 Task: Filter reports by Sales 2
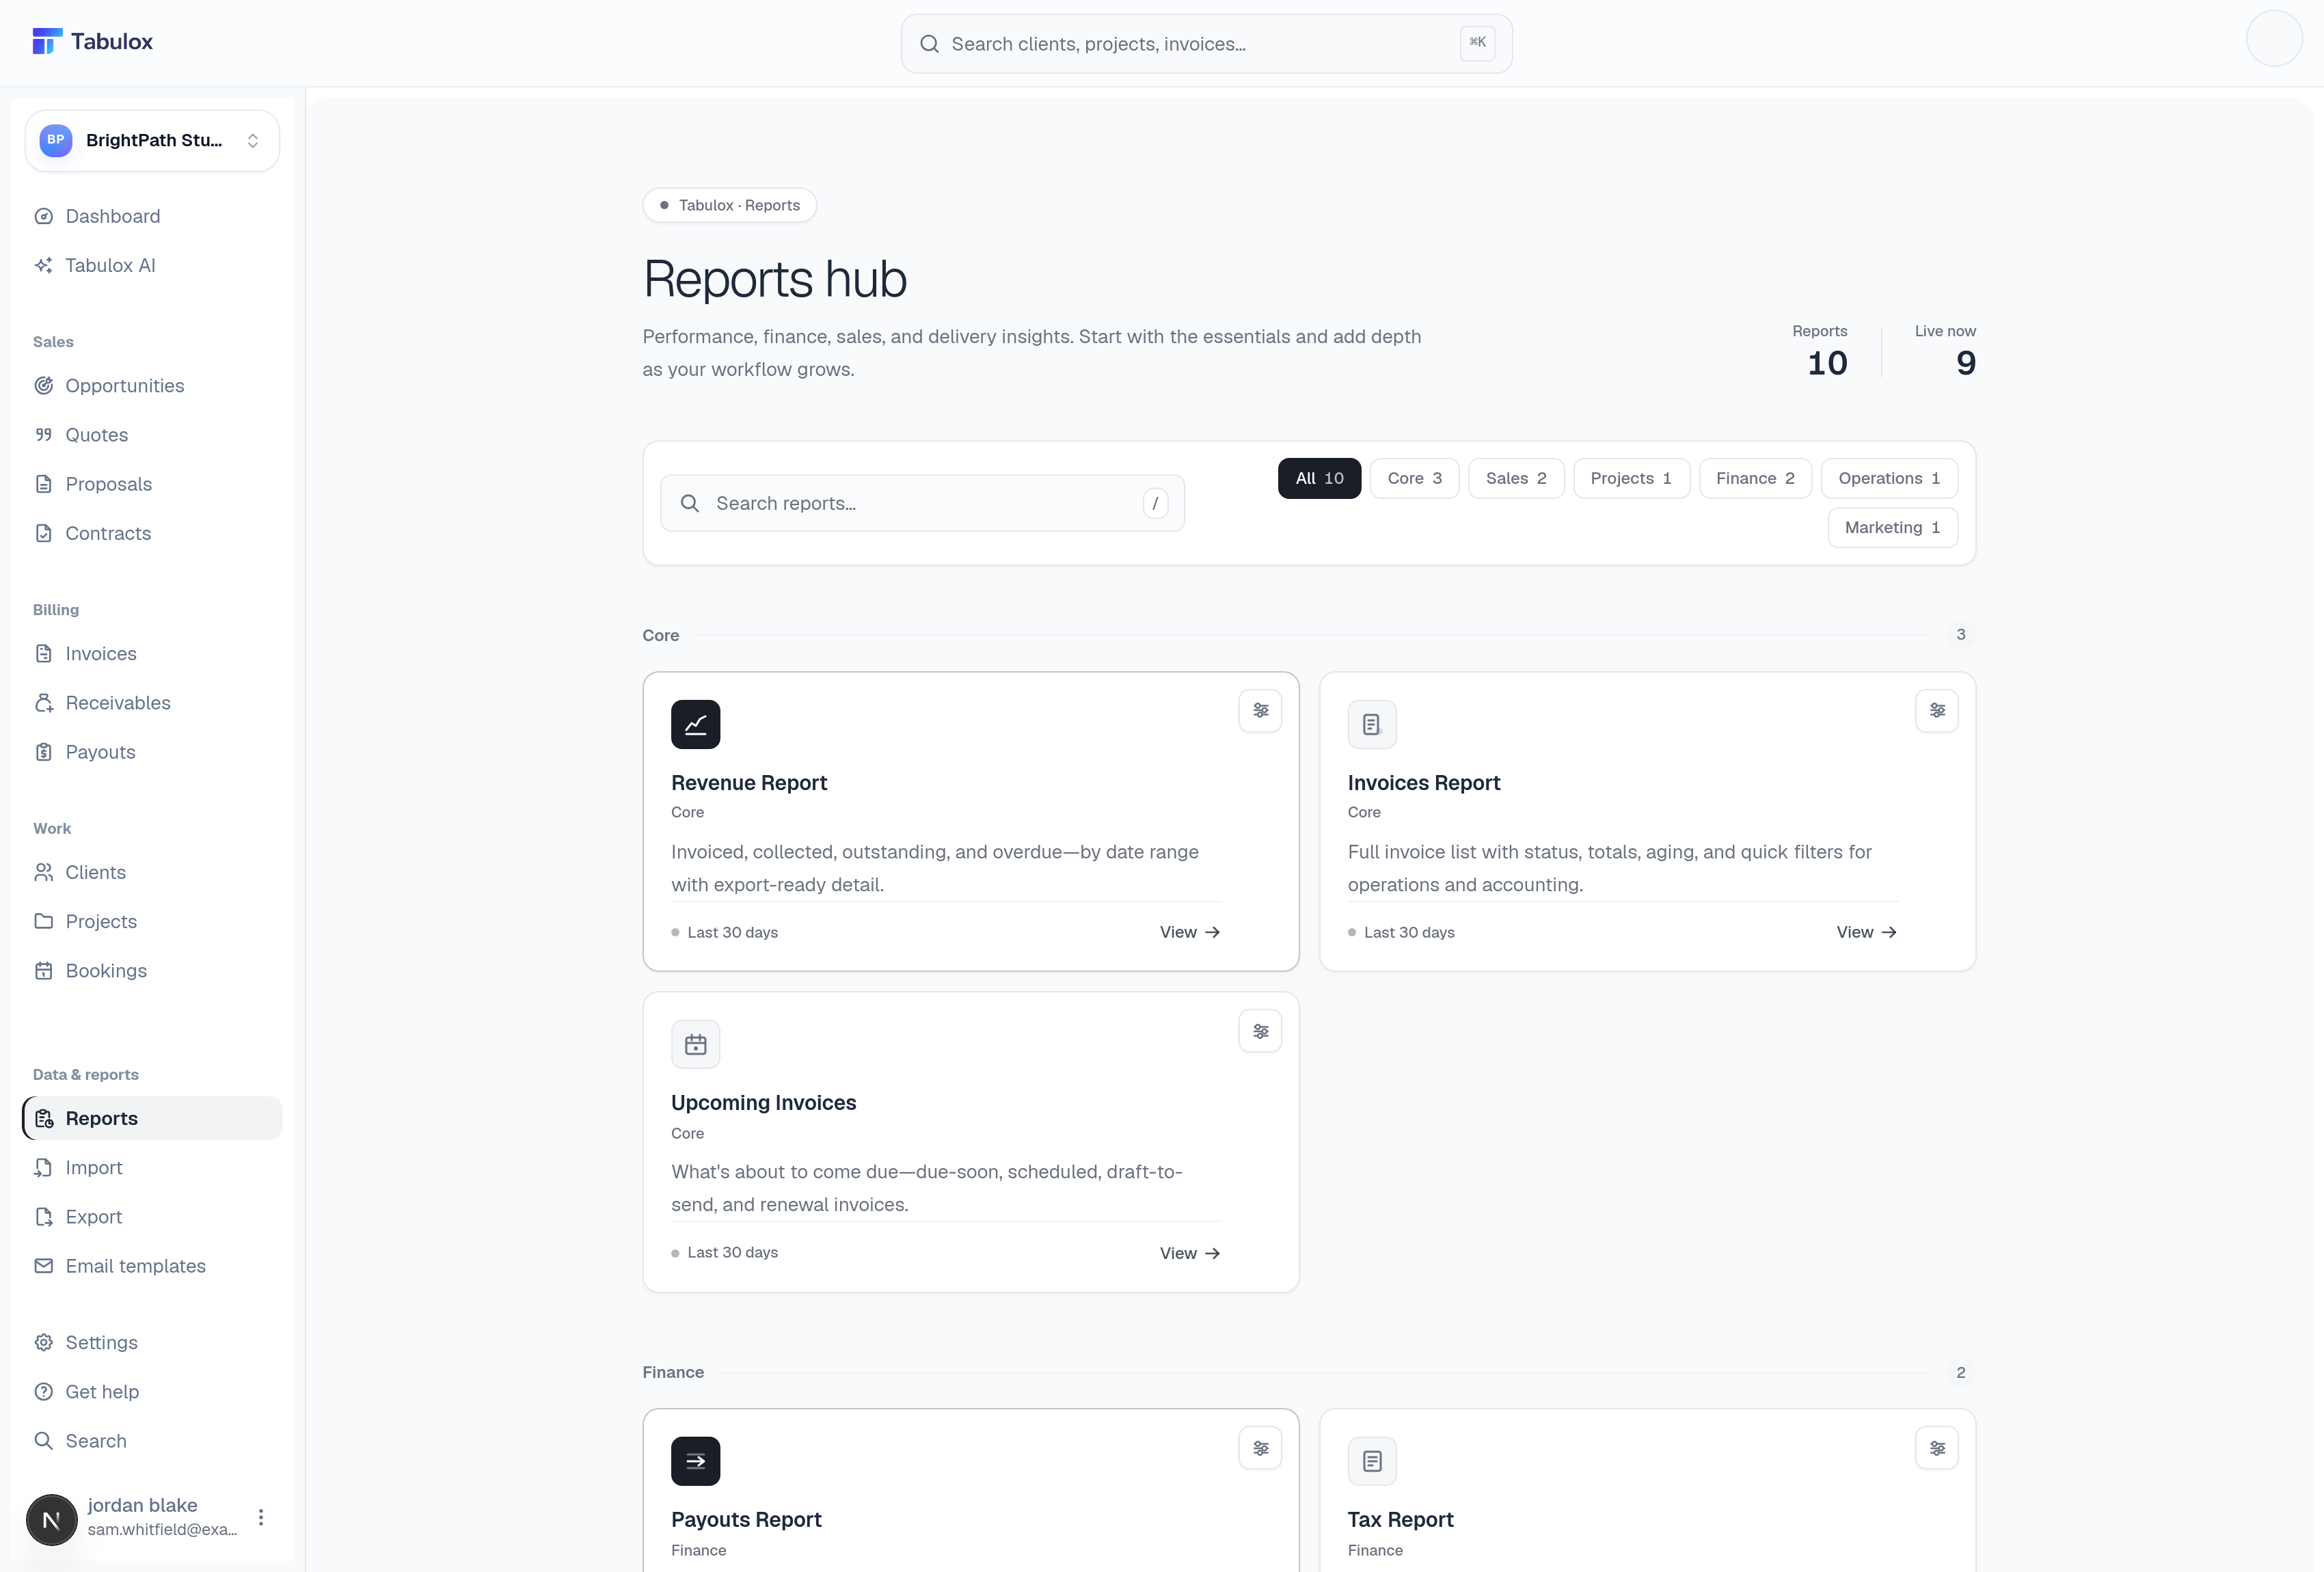(x=1516, y=478)
